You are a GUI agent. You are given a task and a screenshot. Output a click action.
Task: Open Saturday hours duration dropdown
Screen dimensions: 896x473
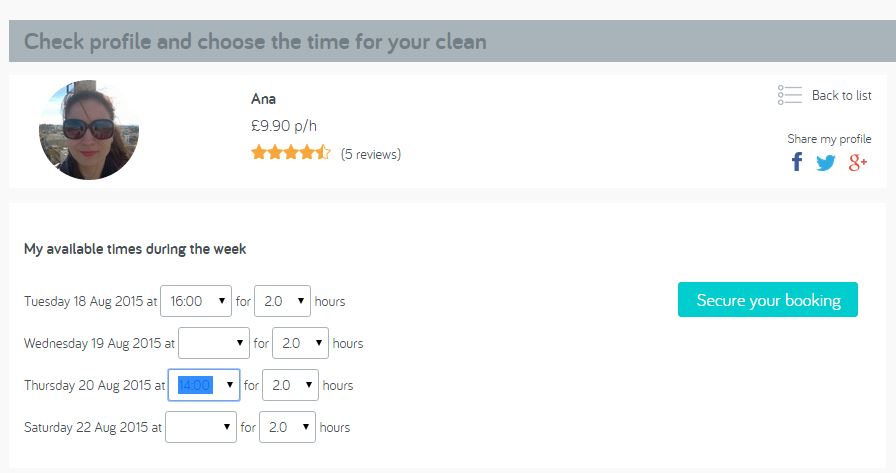[x=287, y=427]
